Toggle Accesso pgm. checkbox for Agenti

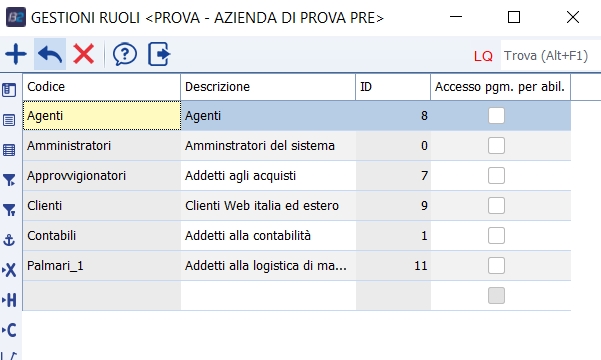click(x=496, y=116)
